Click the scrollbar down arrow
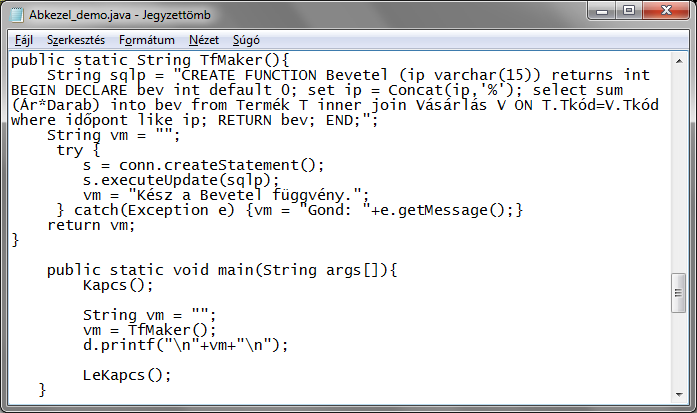Viewport: 697px width, 413px height. [679, 394]
